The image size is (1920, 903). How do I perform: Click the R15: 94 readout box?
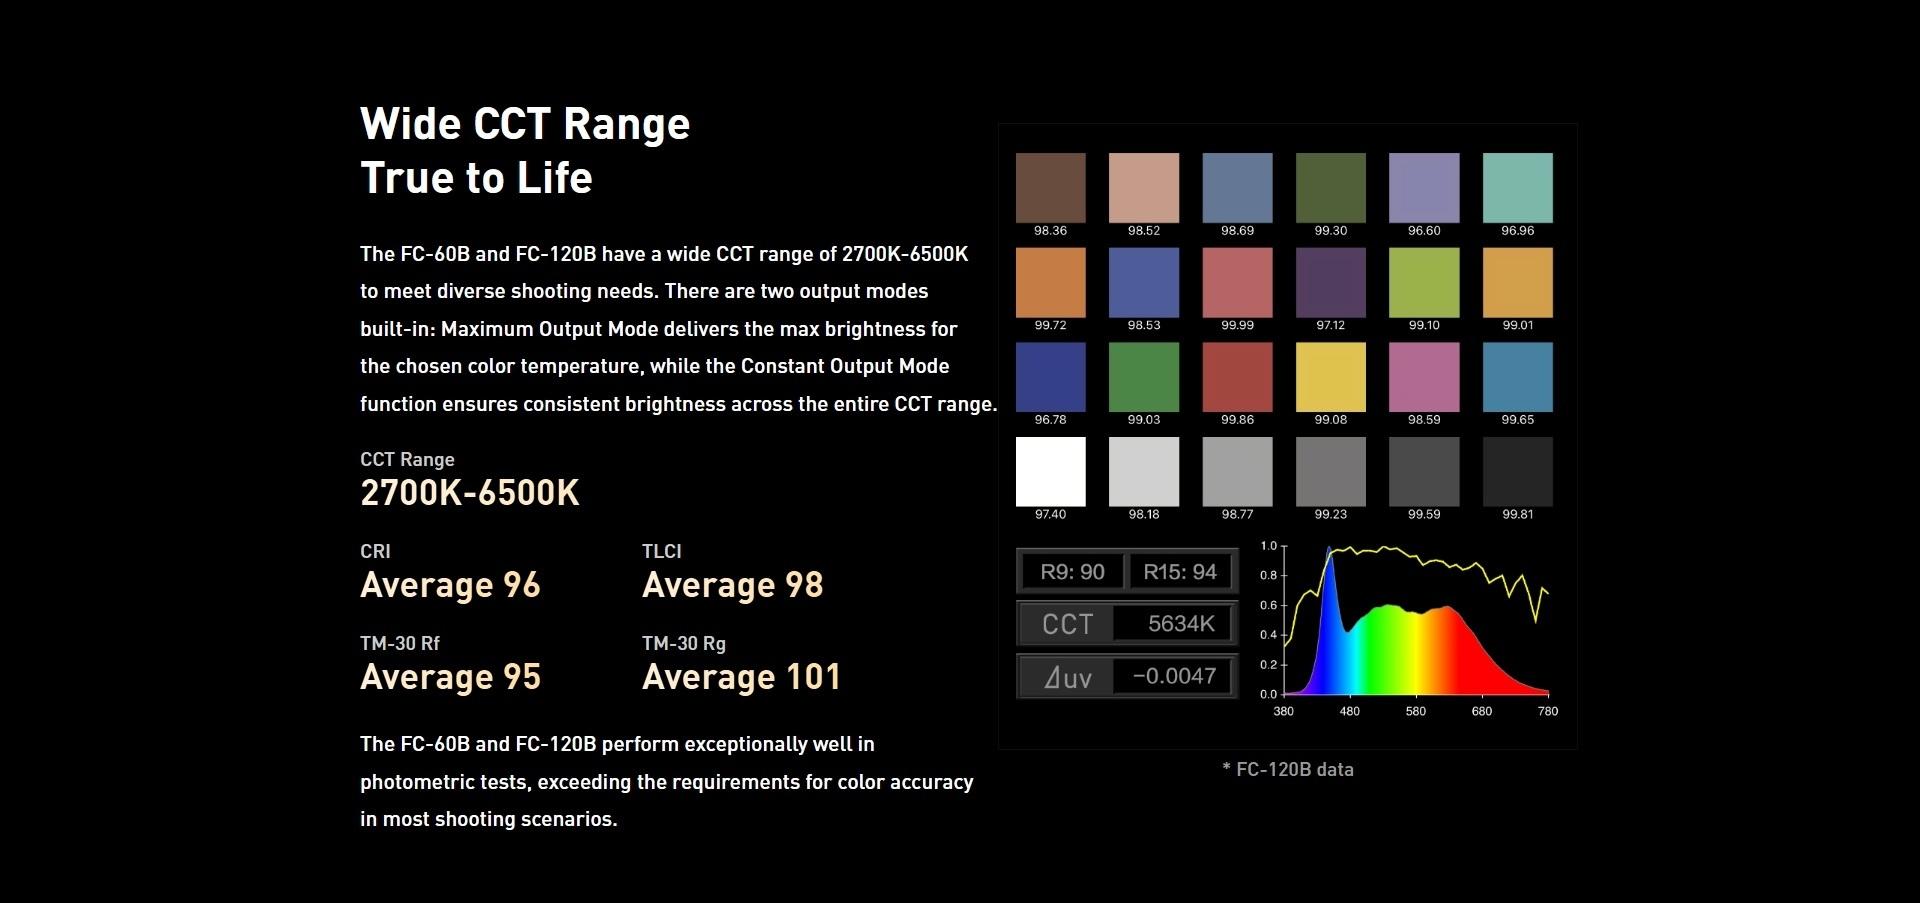tap(1180, 572)
